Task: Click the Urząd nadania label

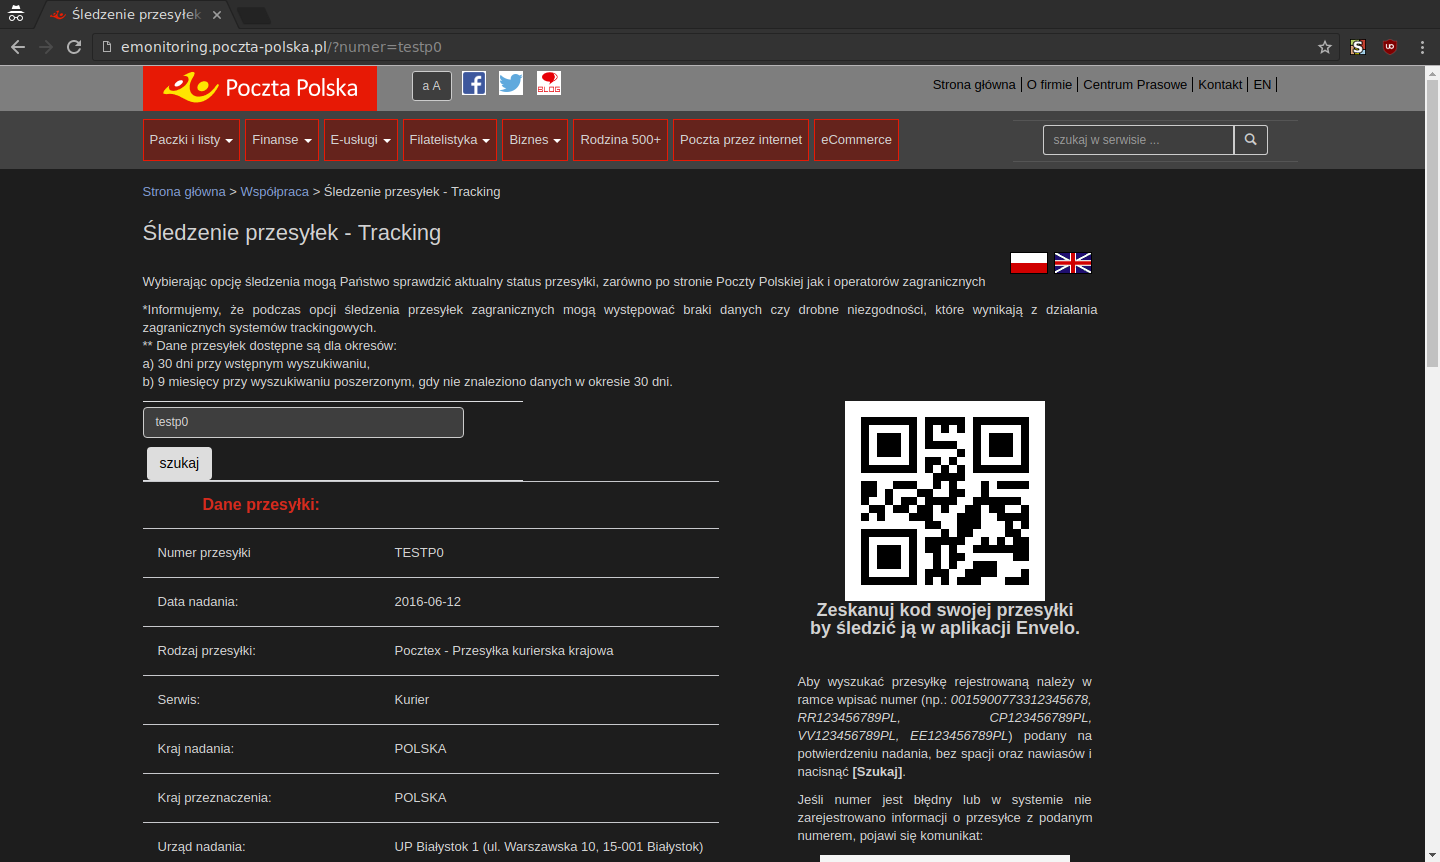Action: tap(201, 847)
